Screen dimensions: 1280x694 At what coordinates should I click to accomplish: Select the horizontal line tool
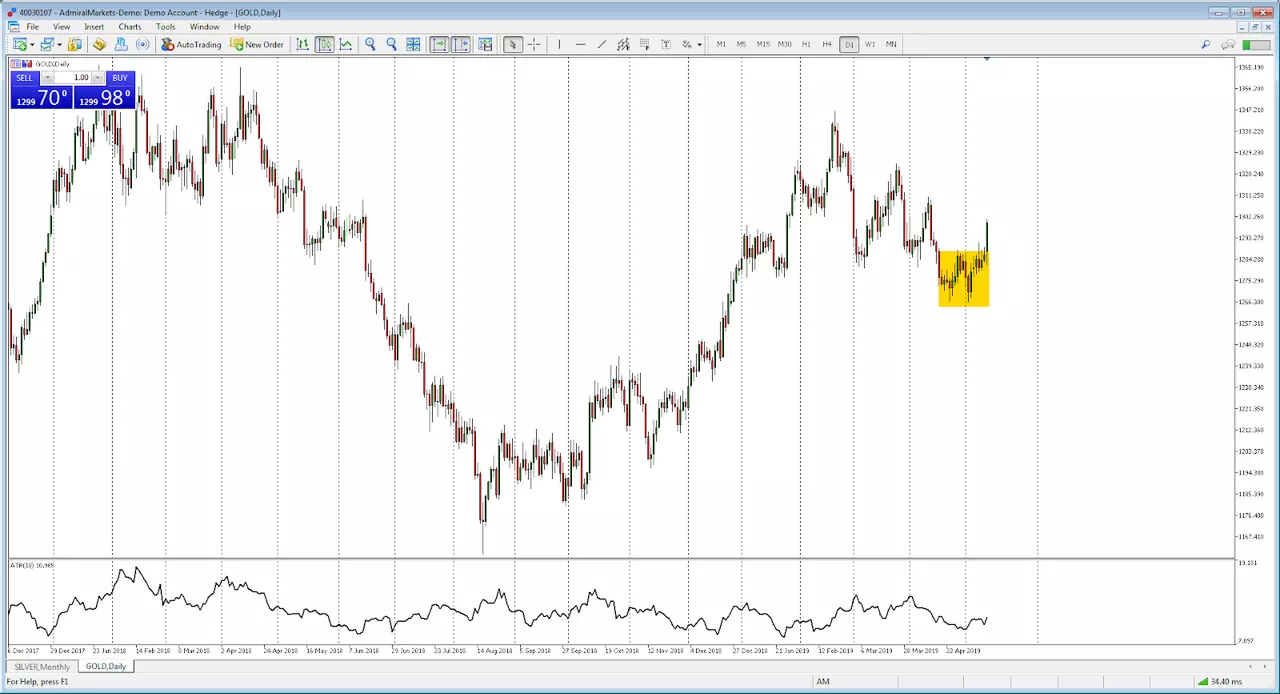[x=580, y=44]
